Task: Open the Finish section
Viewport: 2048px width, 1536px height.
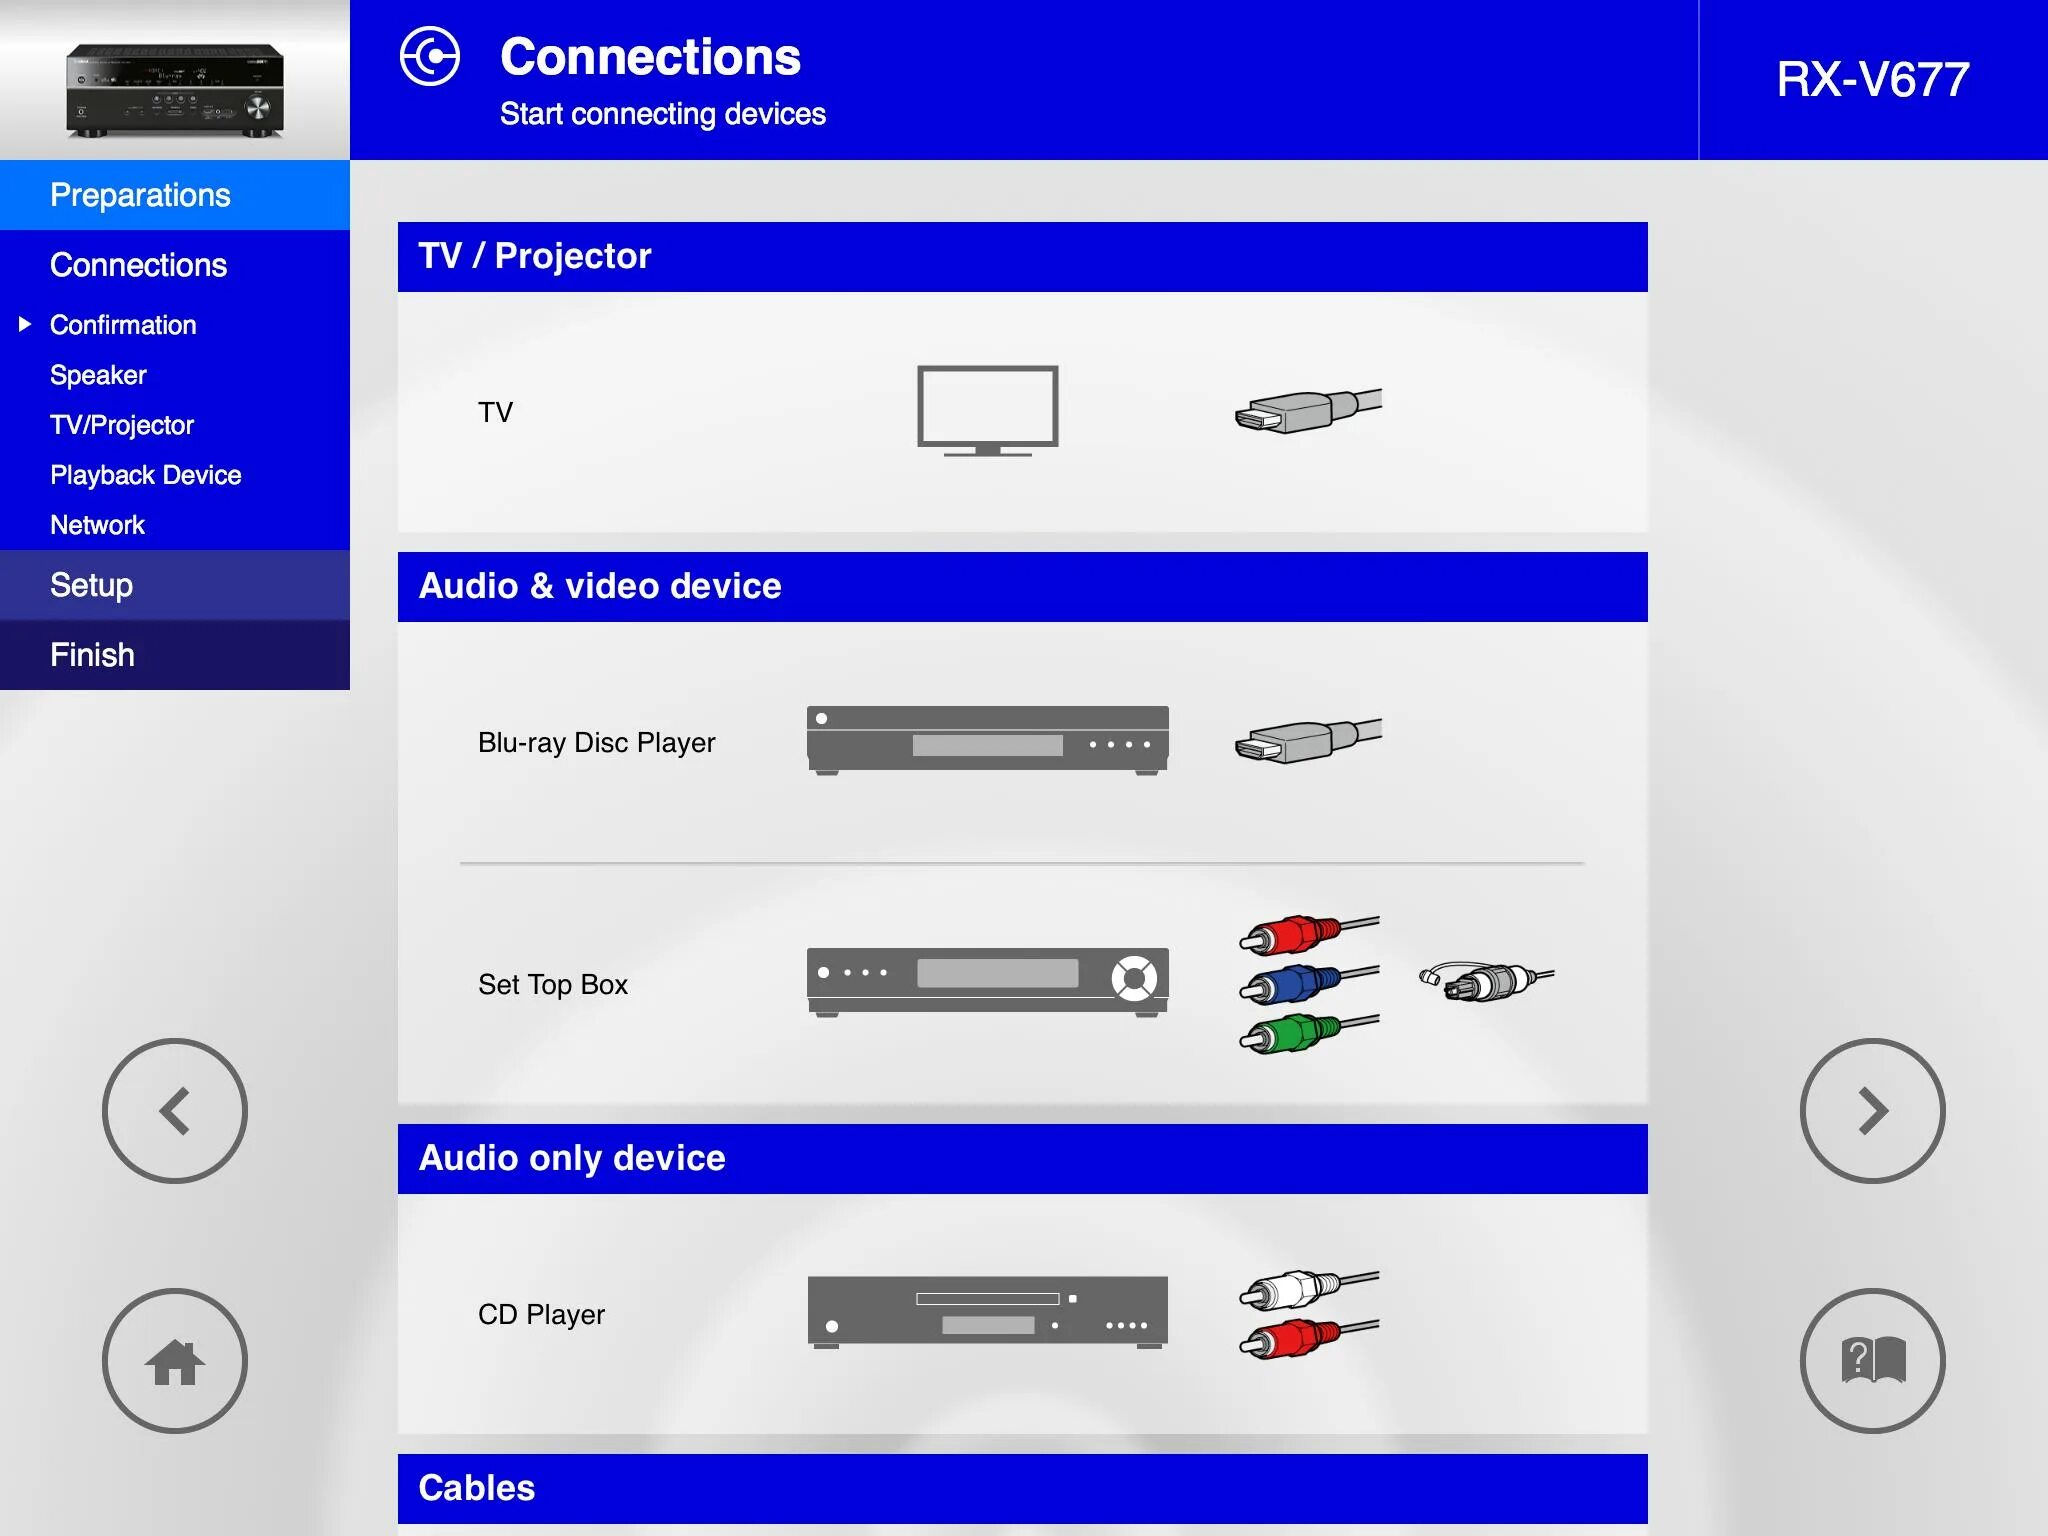Action: (x=174, y=653)
